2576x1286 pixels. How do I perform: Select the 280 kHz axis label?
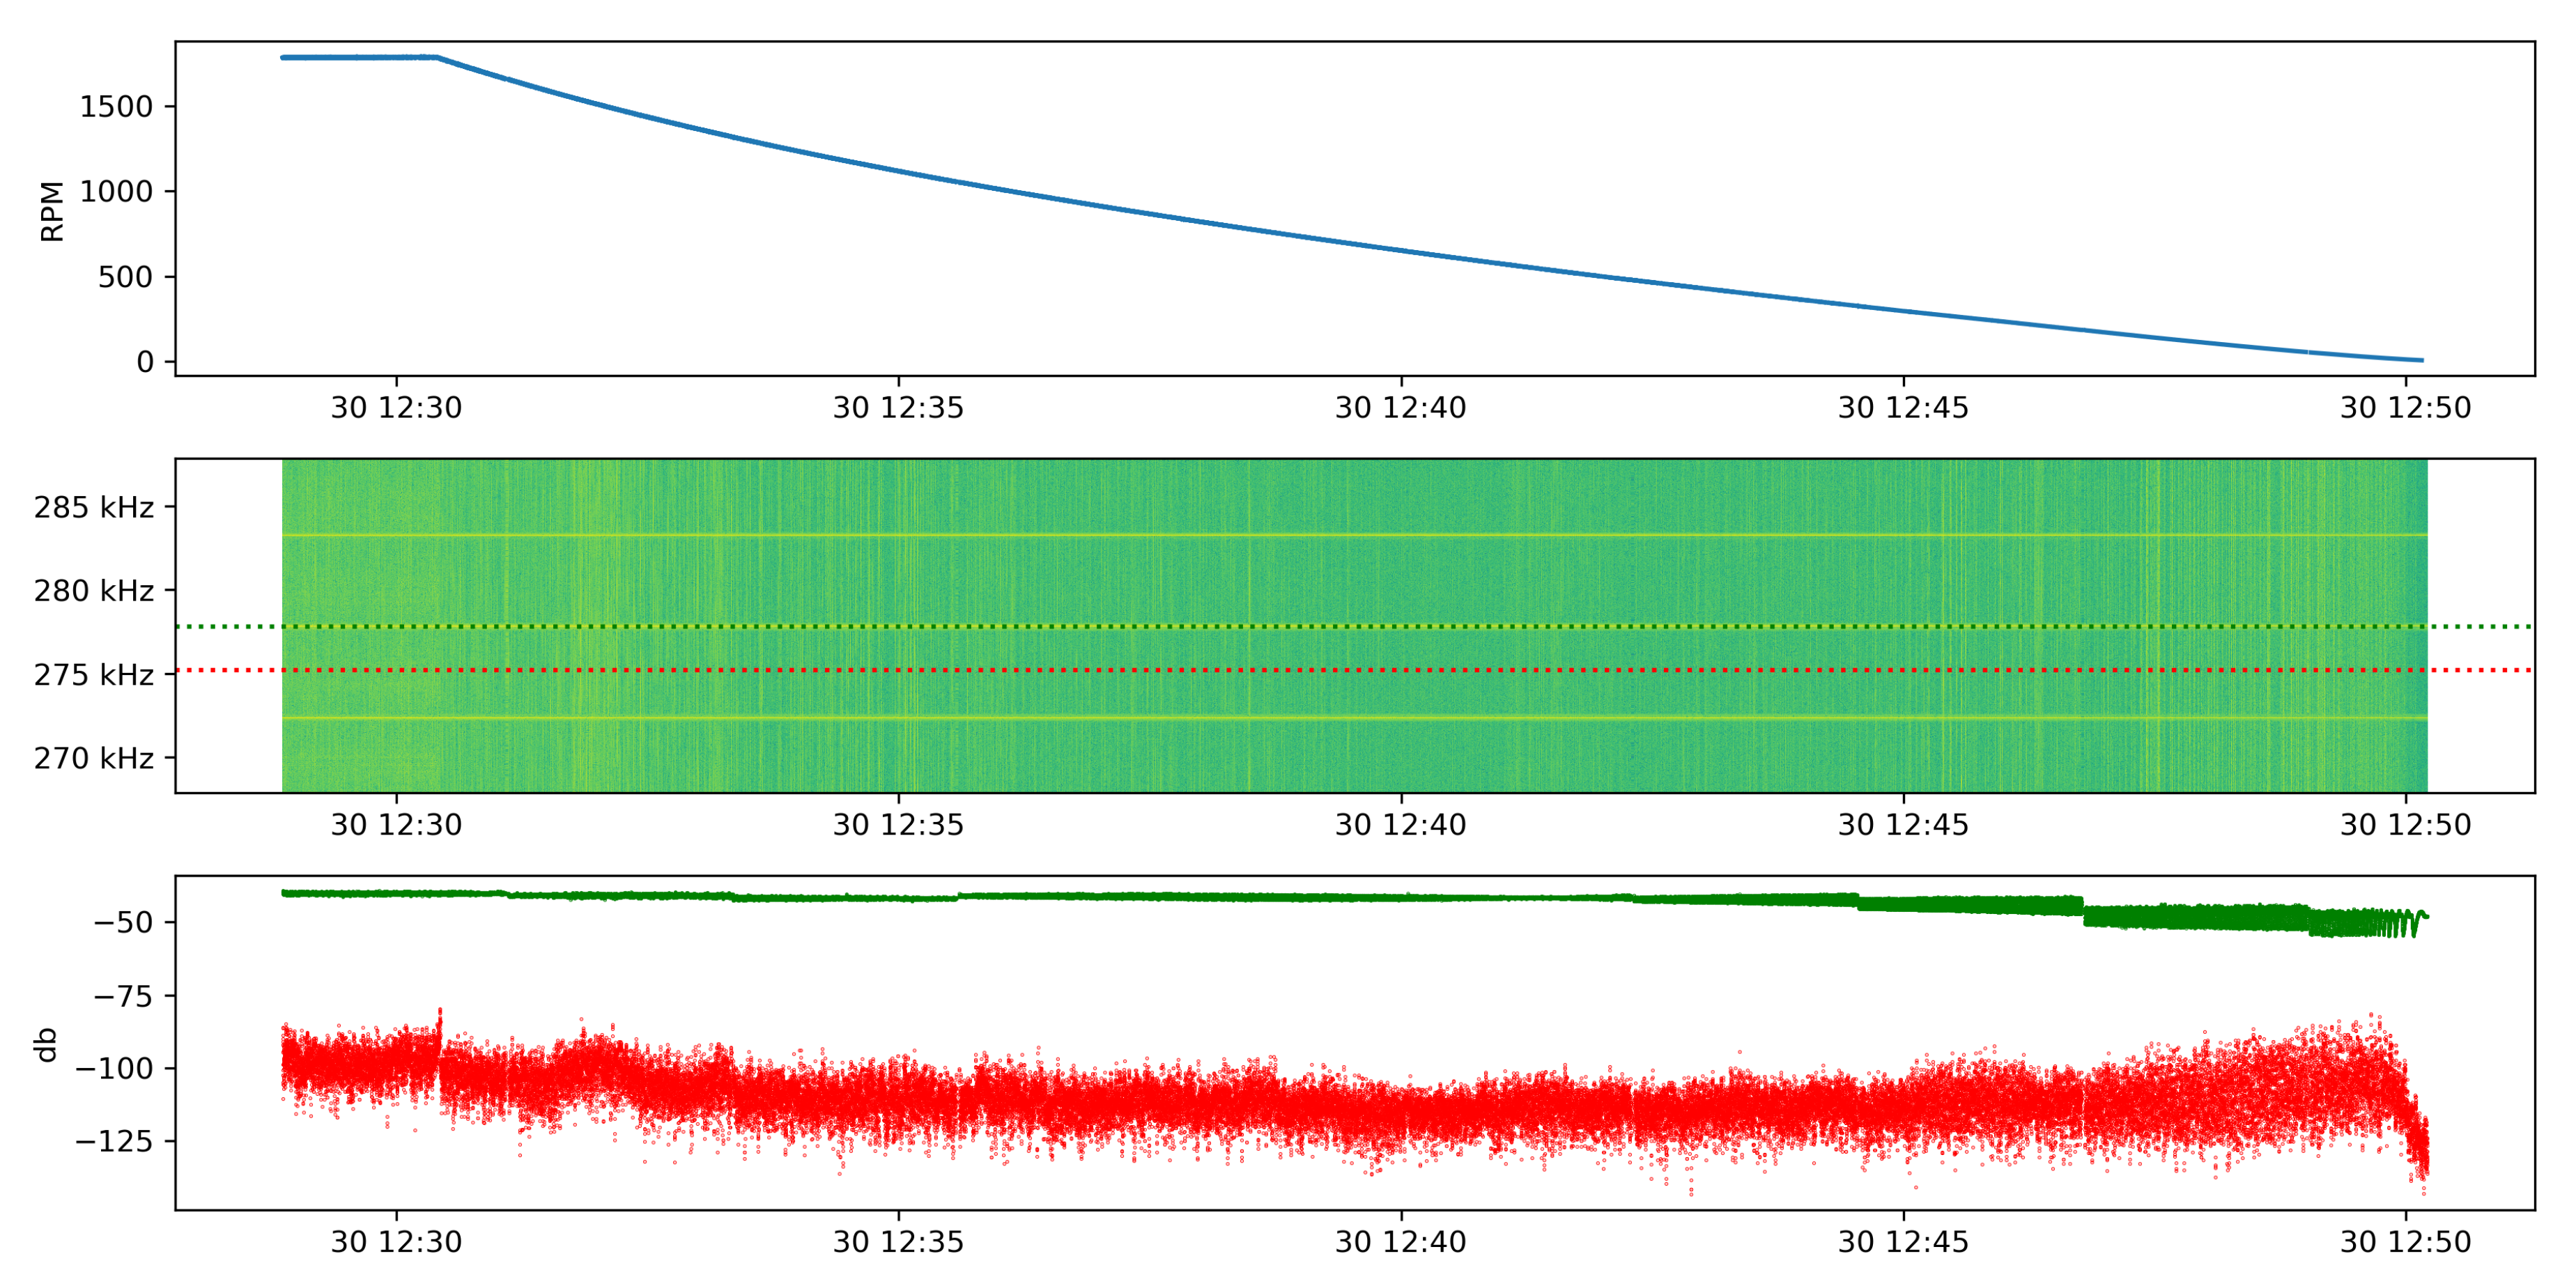pos(94,592)
